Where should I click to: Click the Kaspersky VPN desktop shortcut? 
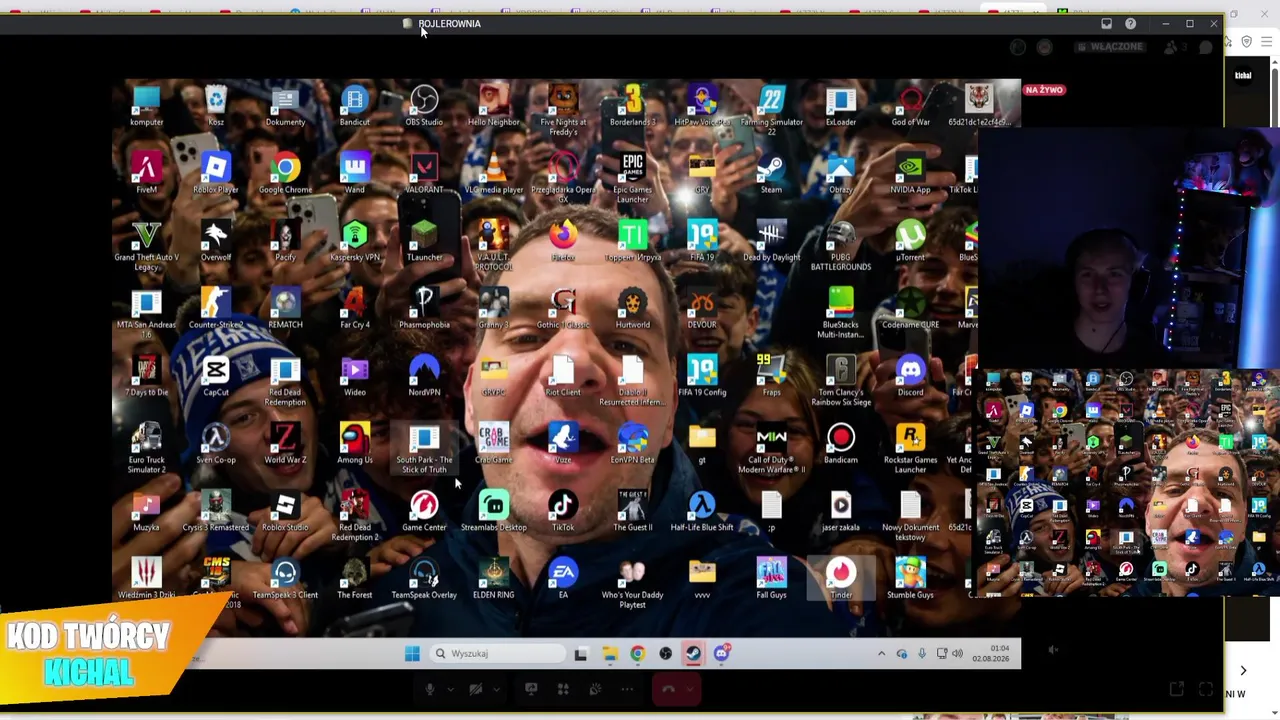tap(355, 241)
